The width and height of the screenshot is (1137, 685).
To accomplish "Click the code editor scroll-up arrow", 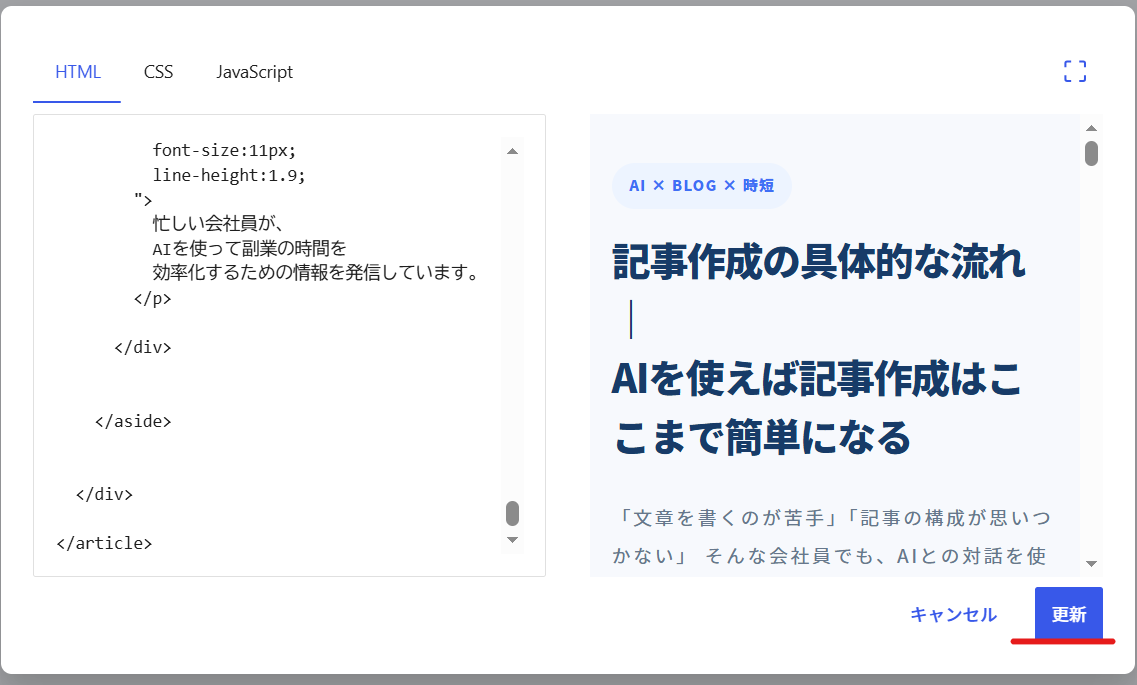I will click(x=513, y=151).
